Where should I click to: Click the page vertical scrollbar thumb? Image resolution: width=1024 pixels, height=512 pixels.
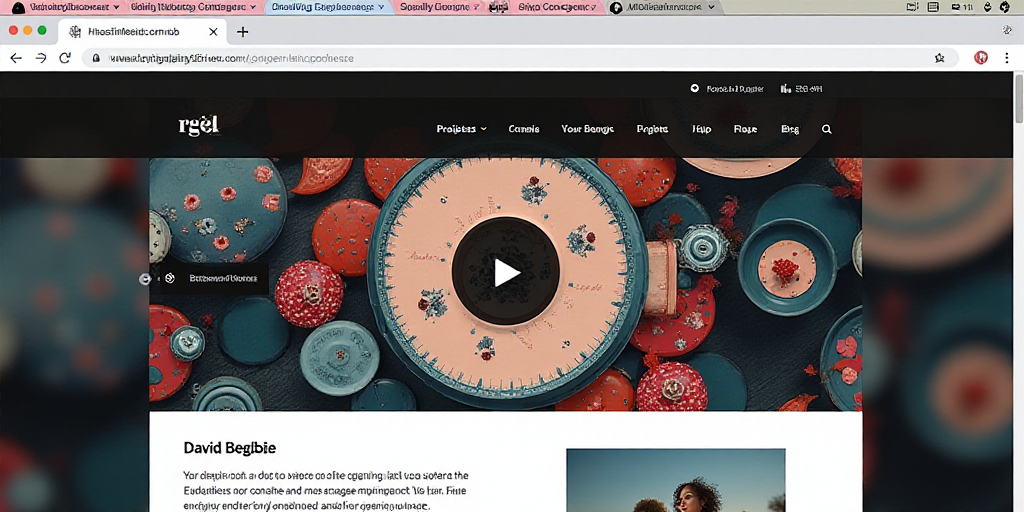click(x=1018, y=98)
